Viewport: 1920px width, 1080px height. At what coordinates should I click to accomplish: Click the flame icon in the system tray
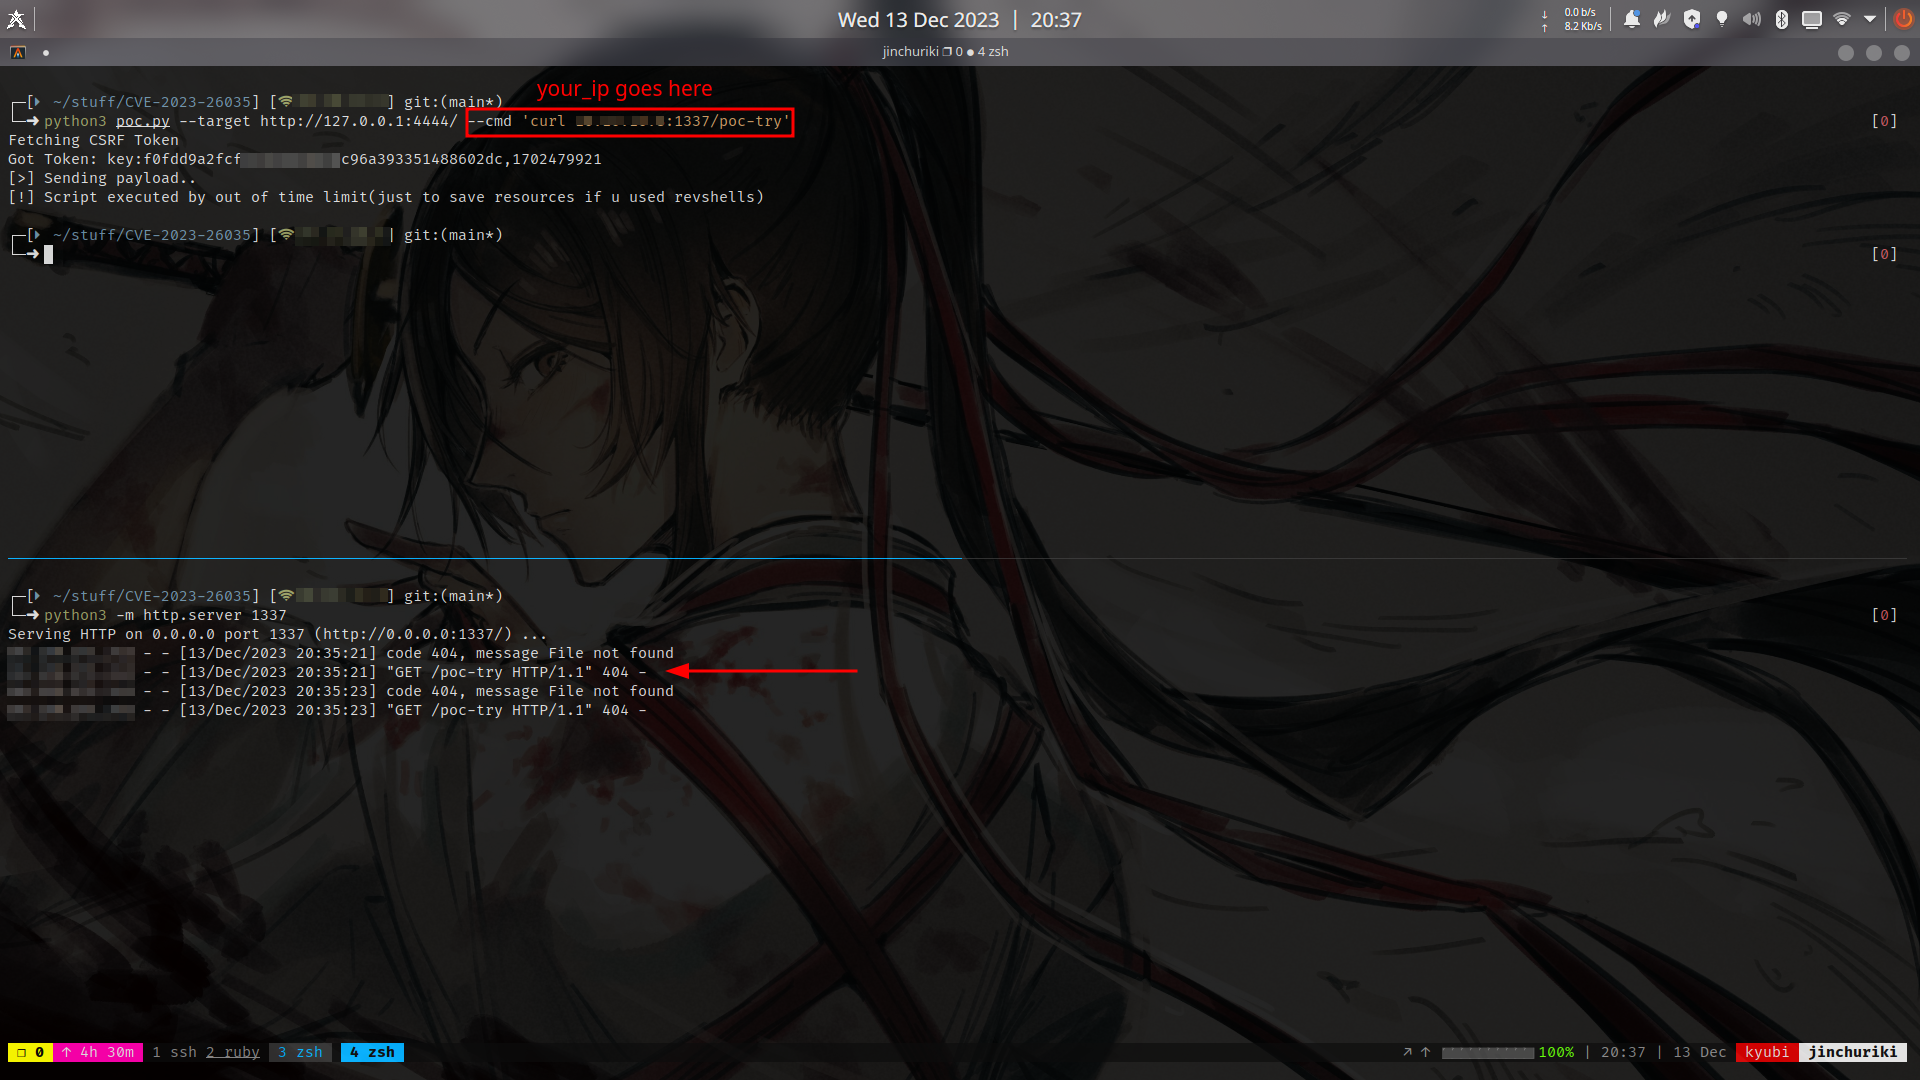(1662, 19)
